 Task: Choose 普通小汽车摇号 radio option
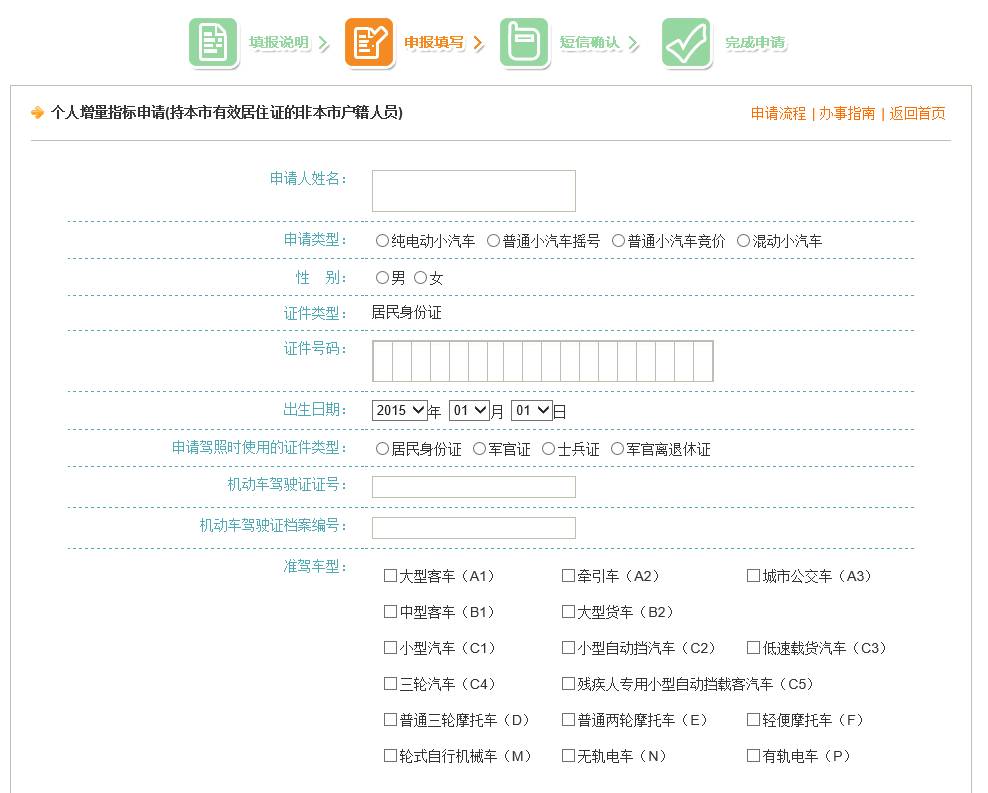(494, 241)
